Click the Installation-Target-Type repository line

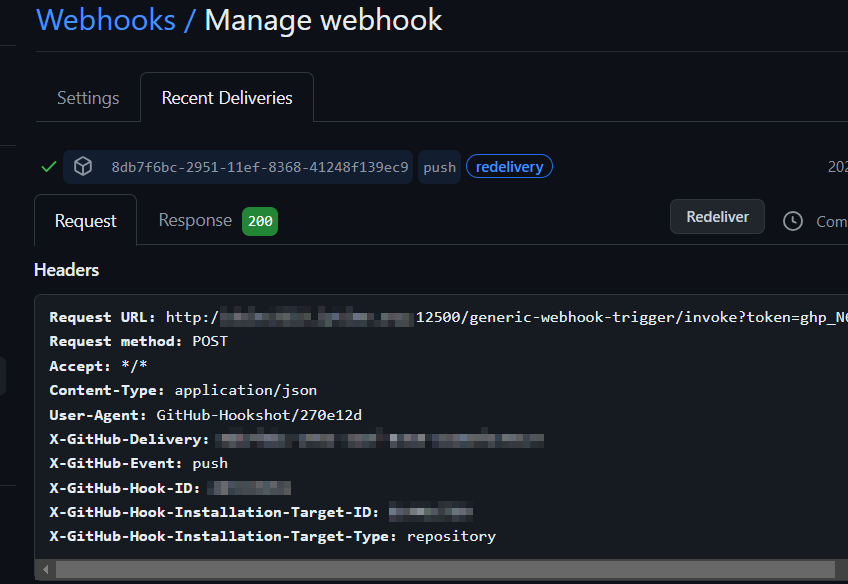click(273, 536)
